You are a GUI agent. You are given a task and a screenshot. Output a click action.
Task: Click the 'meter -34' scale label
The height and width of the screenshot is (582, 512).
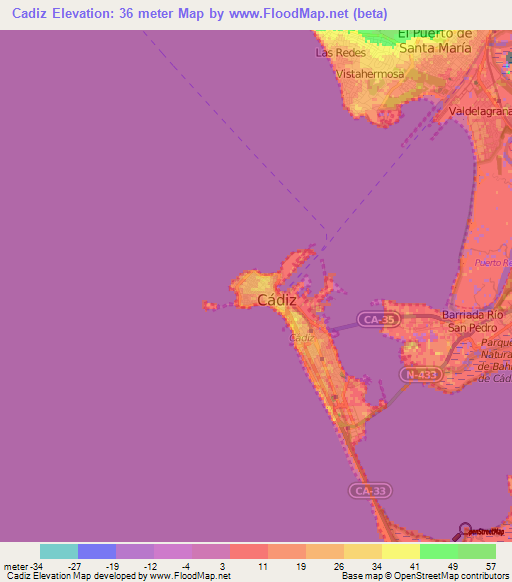[x=23, y=567]
